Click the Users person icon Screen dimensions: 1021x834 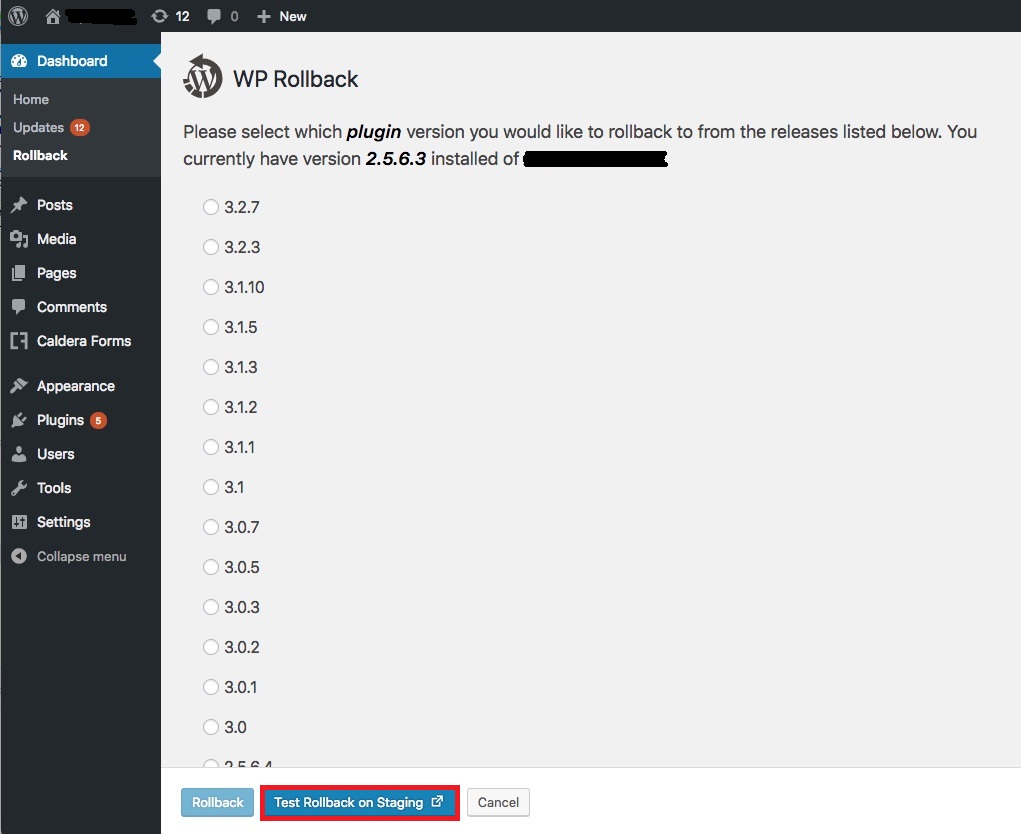(19, 454)
